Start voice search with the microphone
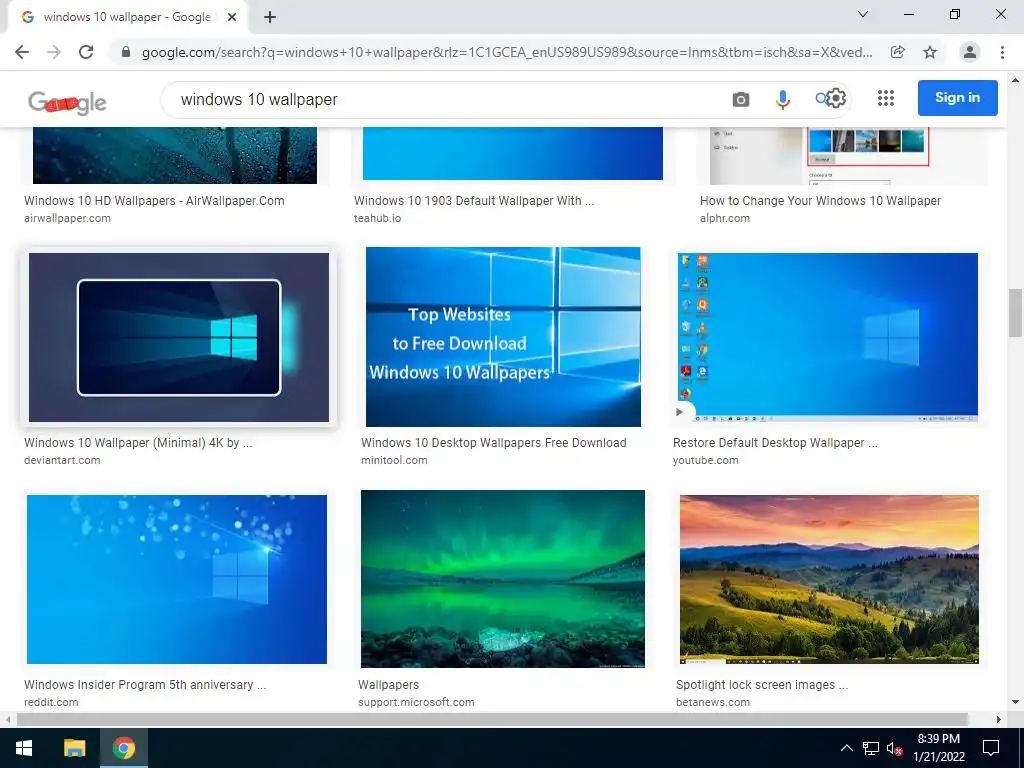Image resolution: width=1024 pixels, height=768 pixels. coord(782,99)
